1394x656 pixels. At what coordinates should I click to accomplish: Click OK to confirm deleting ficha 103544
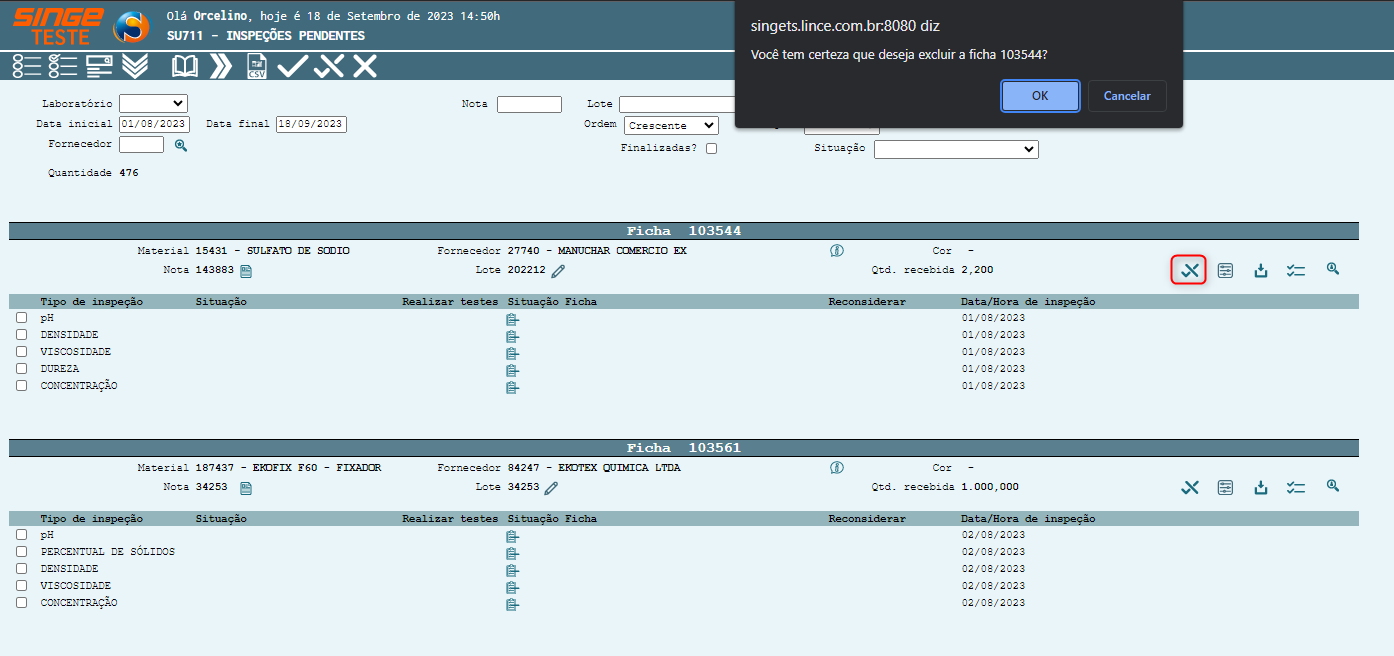tap(1040, 96)
